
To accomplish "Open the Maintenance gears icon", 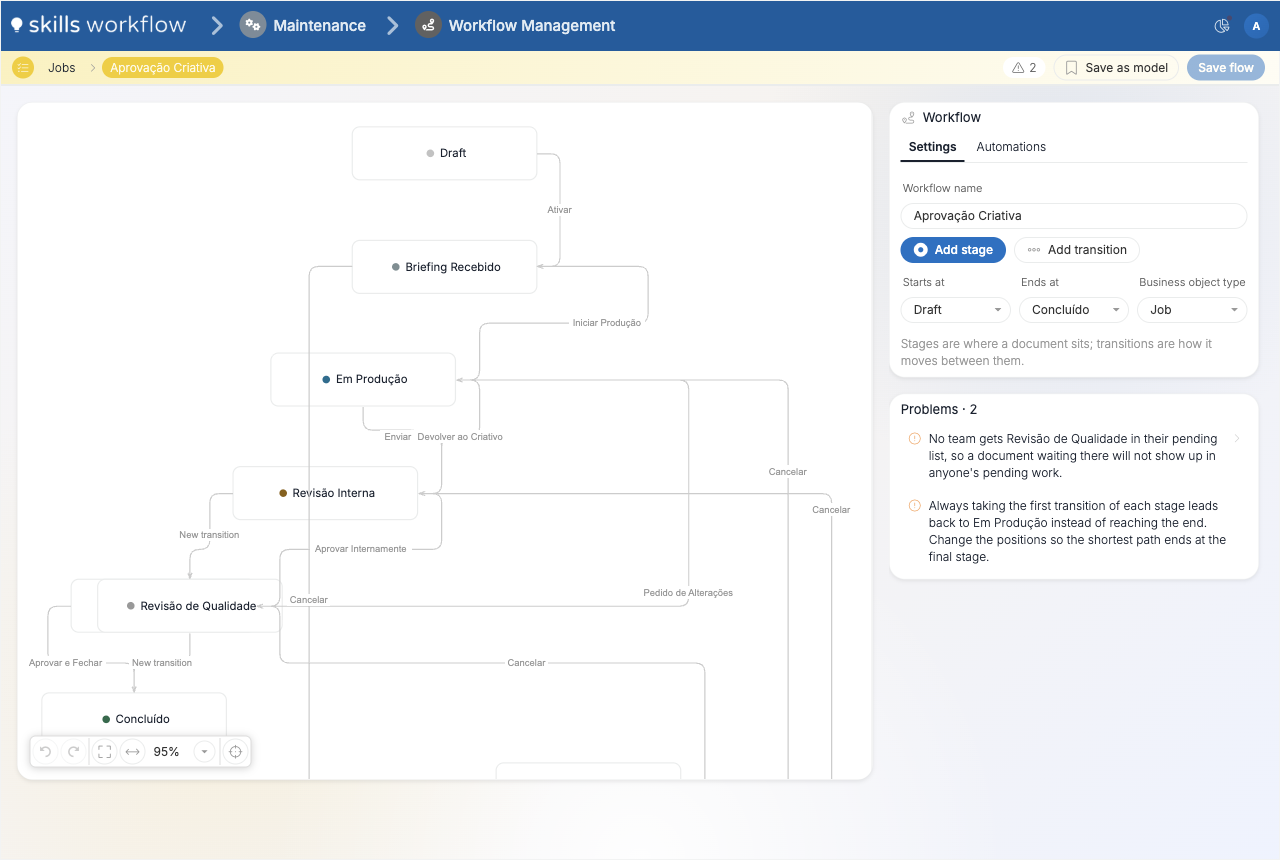I will (253, 26).
